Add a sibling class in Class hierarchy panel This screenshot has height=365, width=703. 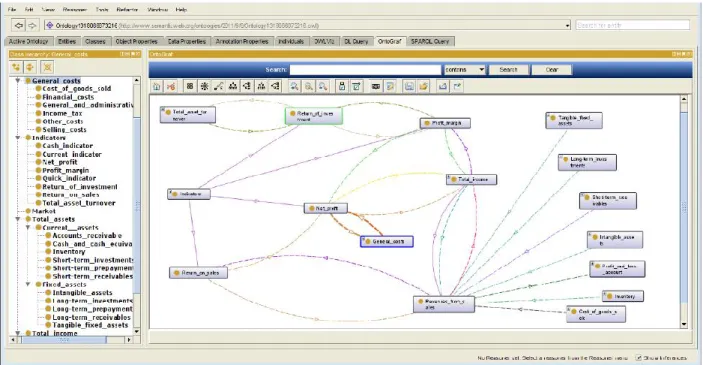30,67
